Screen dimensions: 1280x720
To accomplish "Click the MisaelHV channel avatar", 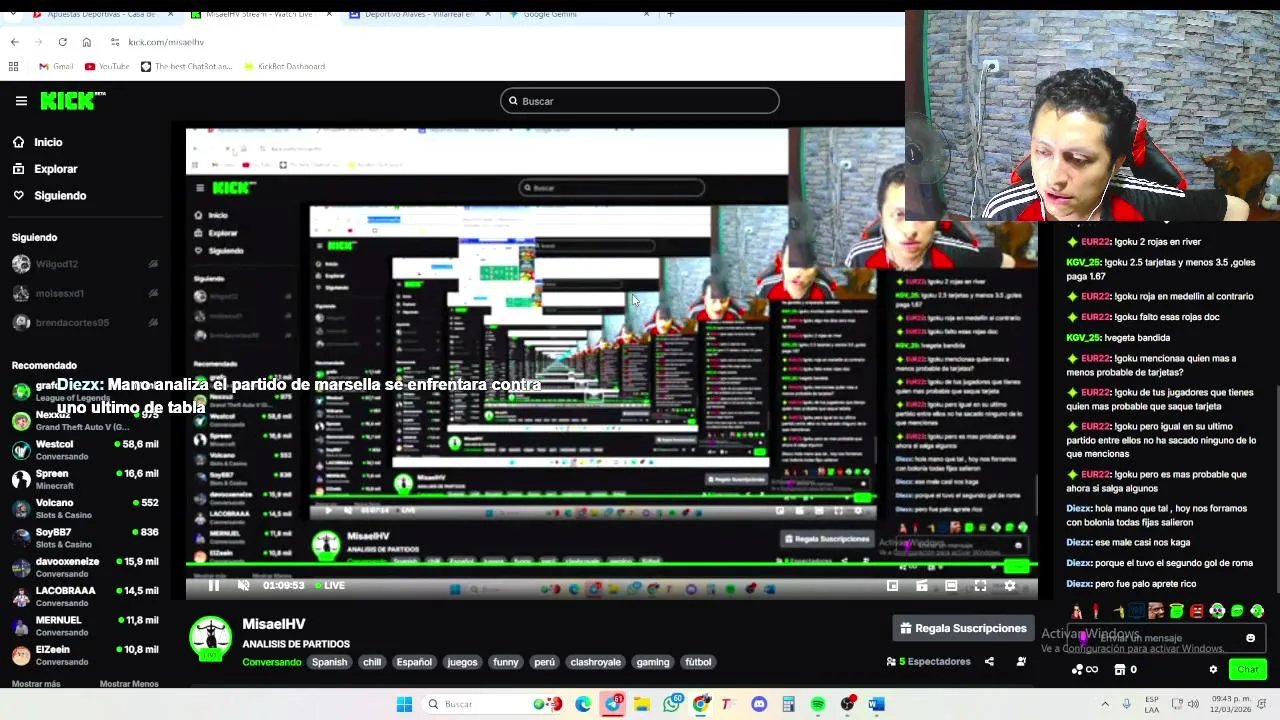I will (210, 639).
